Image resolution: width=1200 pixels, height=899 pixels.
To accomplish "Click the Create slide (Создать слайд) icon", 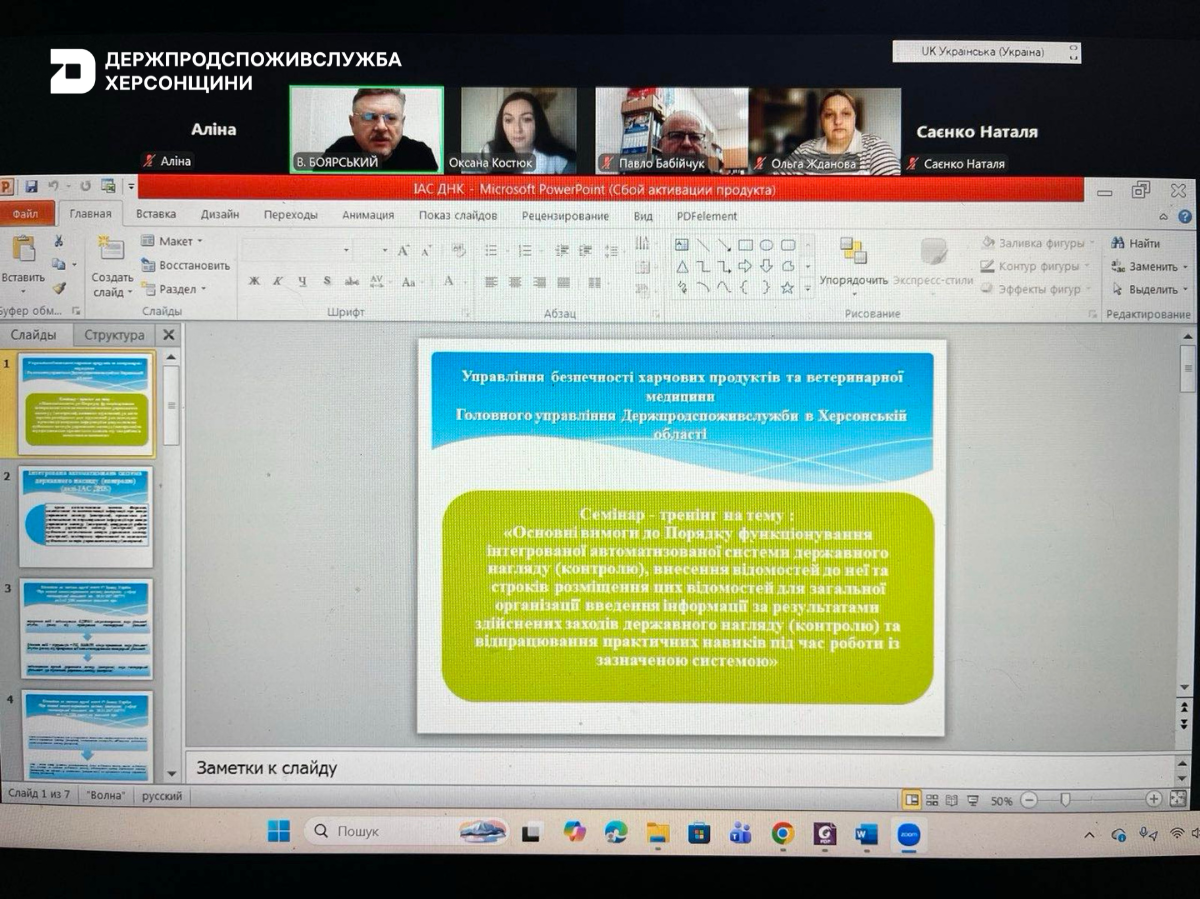I will pos(111,250).
